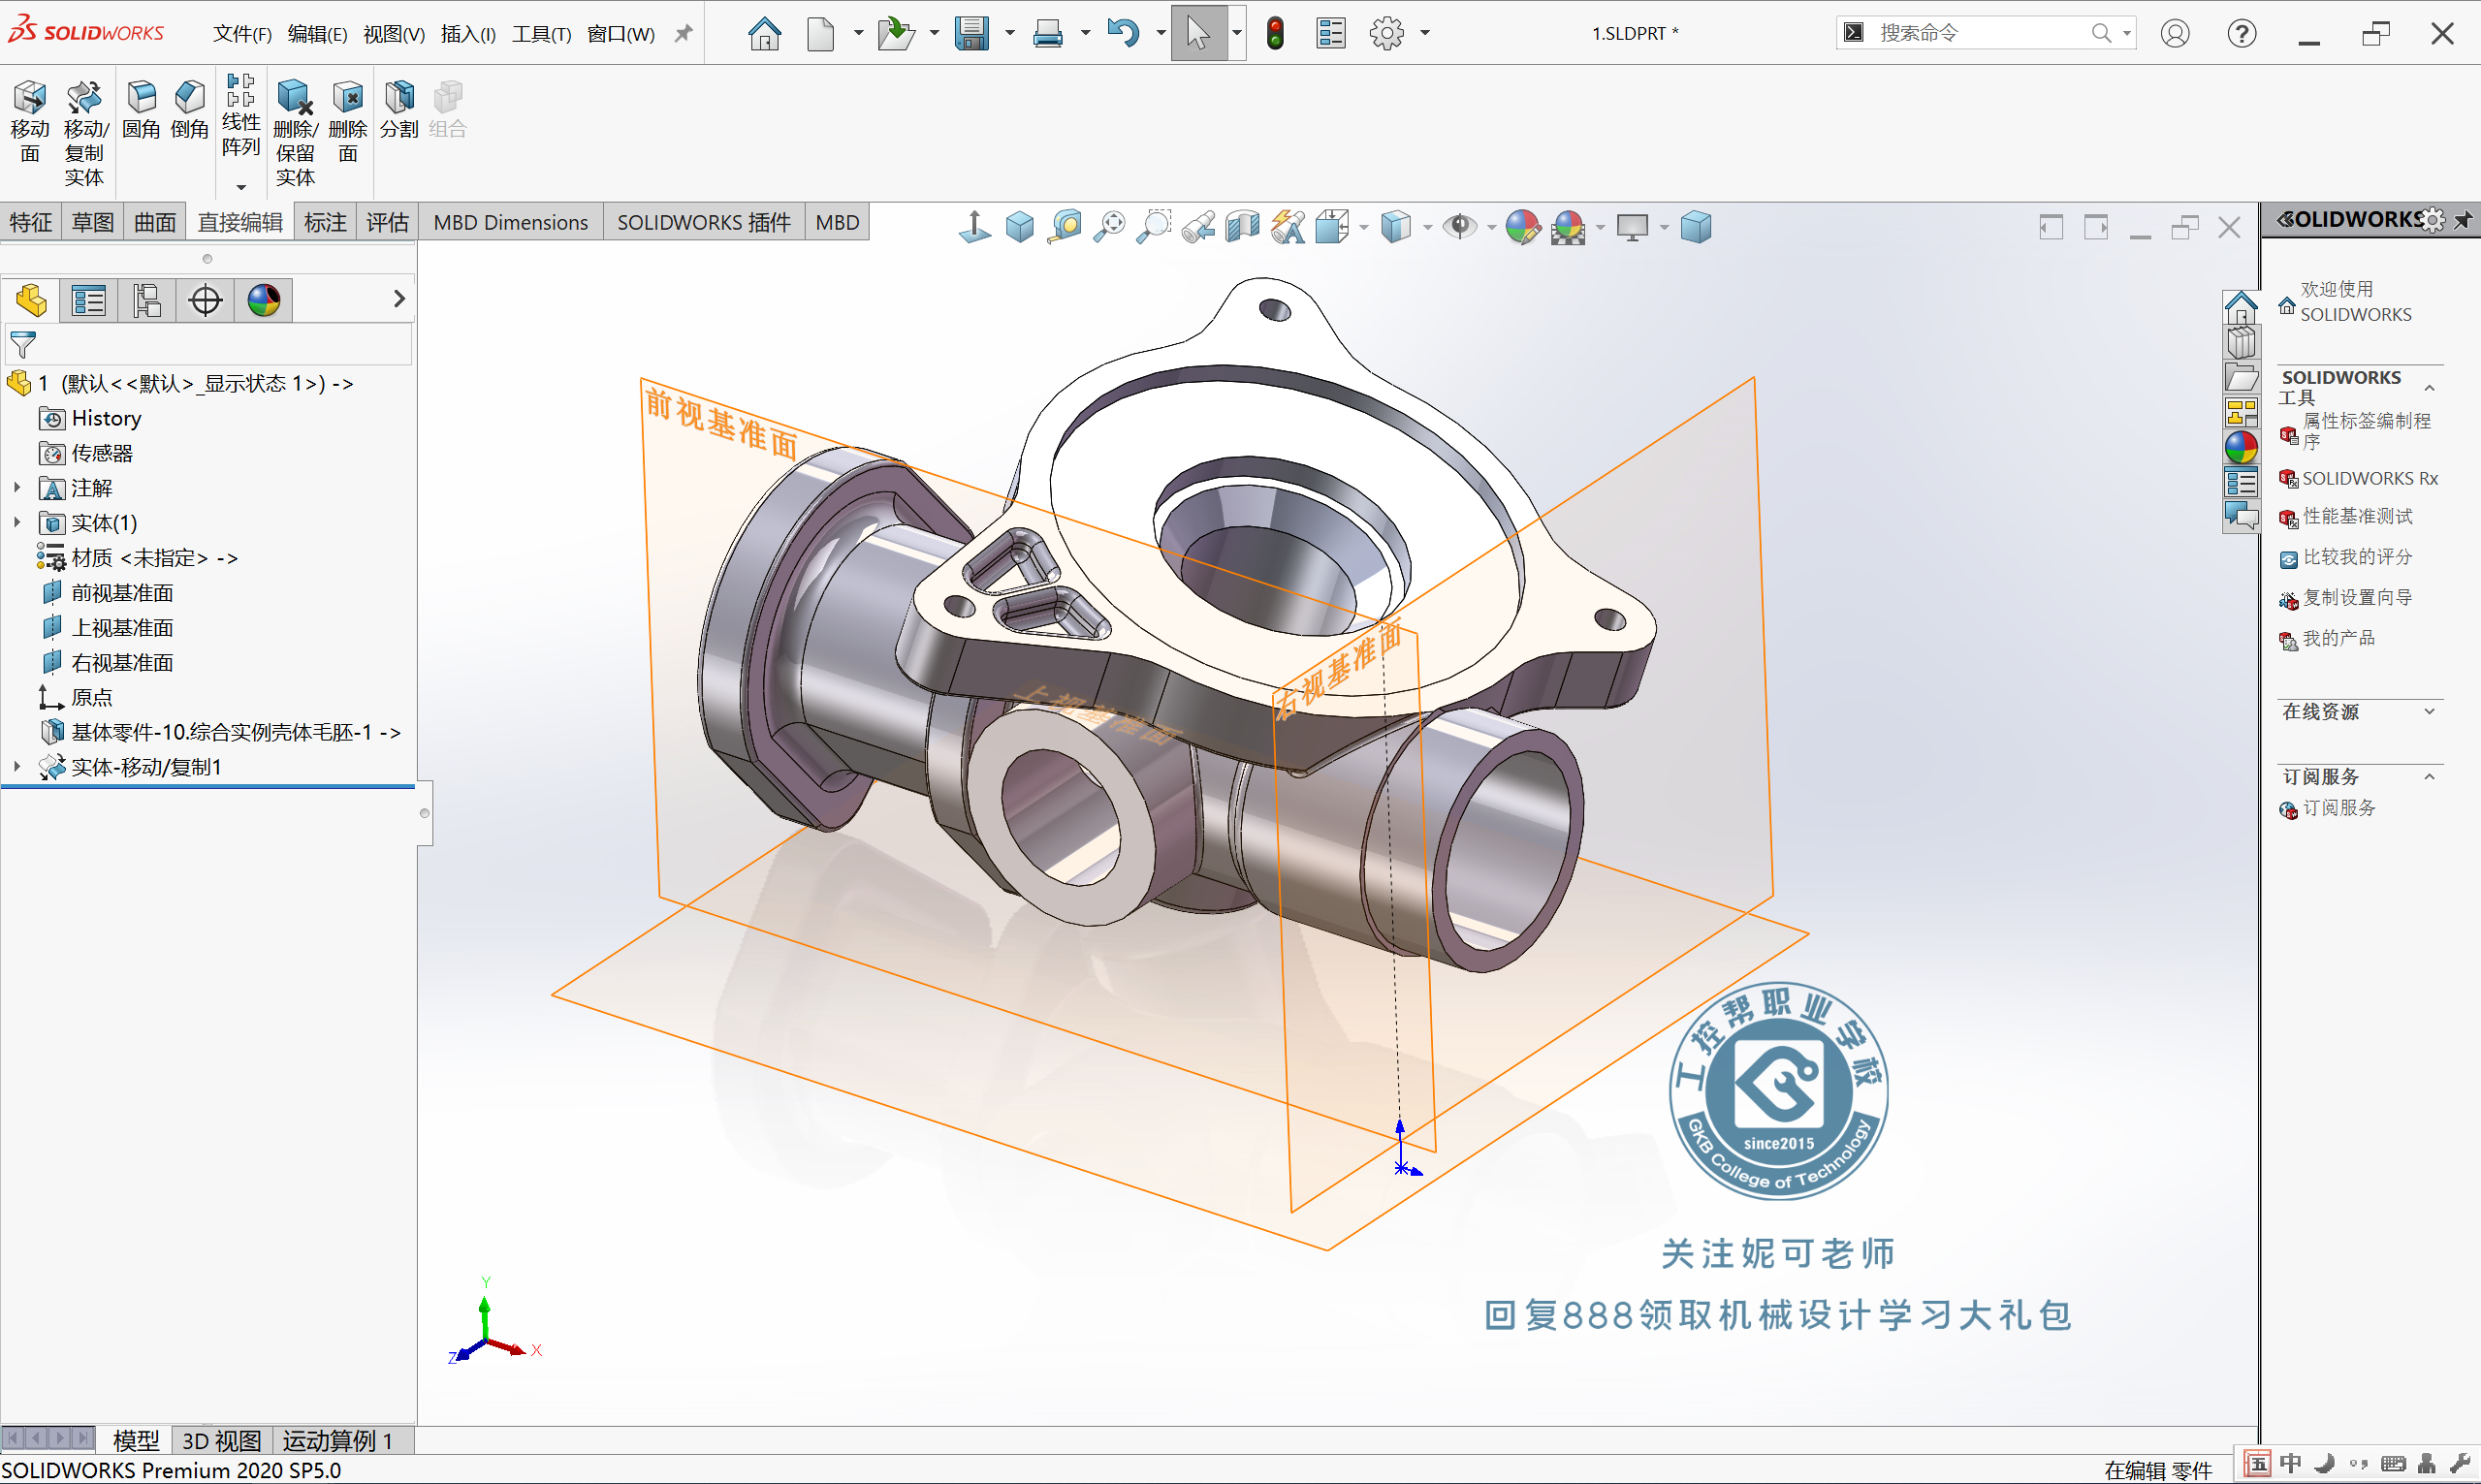
Task: Open the Display Style dropdown arrow
Action: tap(1427, 228)
